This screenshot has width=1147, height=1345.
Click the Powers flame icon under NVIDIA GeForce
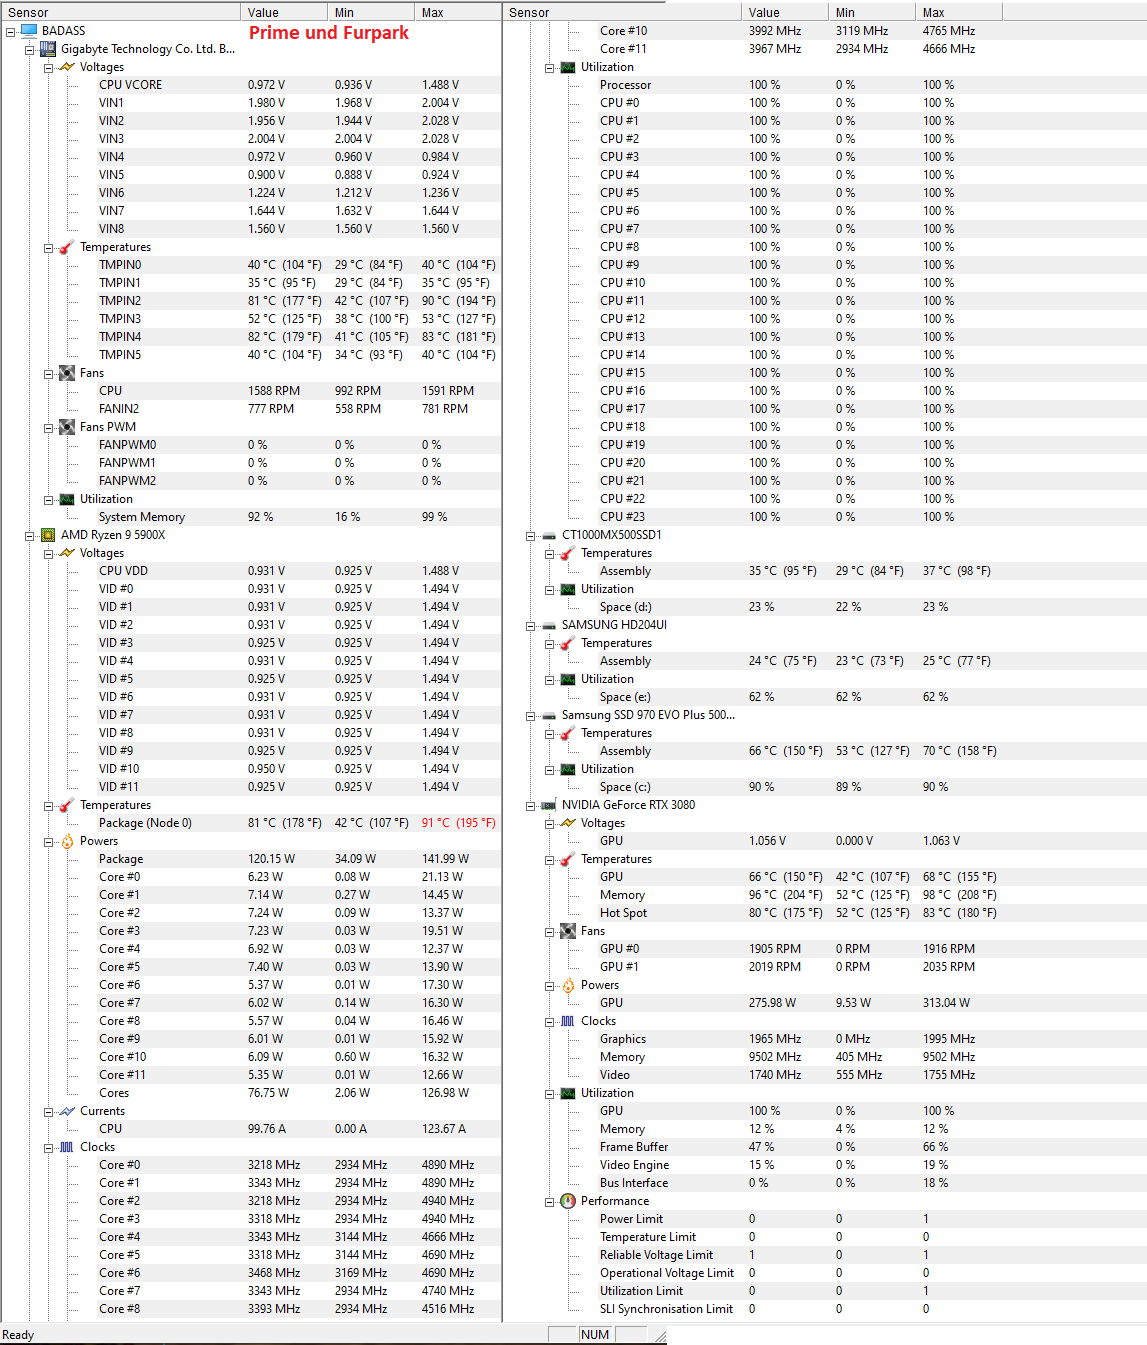568,985
